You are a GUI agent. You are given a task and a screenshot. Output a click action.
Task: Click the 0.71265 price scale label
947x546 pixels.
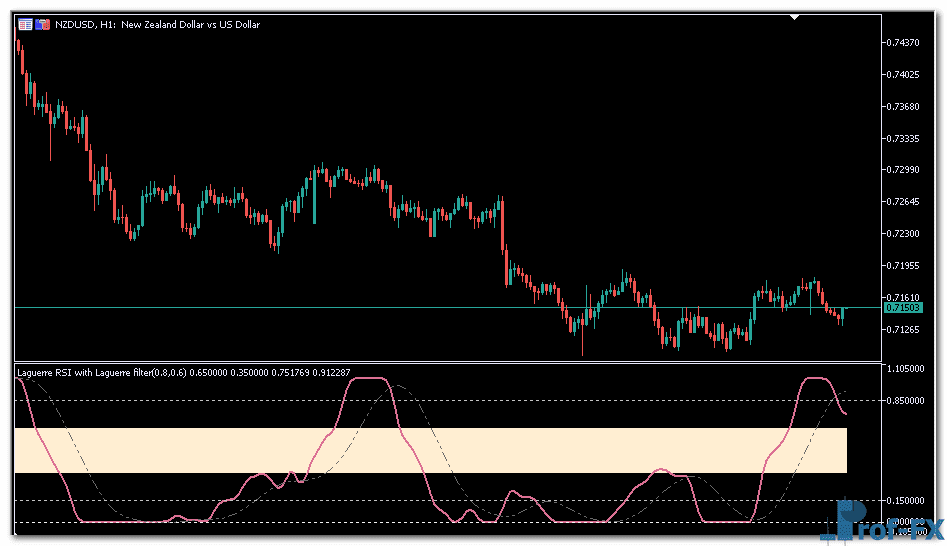tap(903, 329)
